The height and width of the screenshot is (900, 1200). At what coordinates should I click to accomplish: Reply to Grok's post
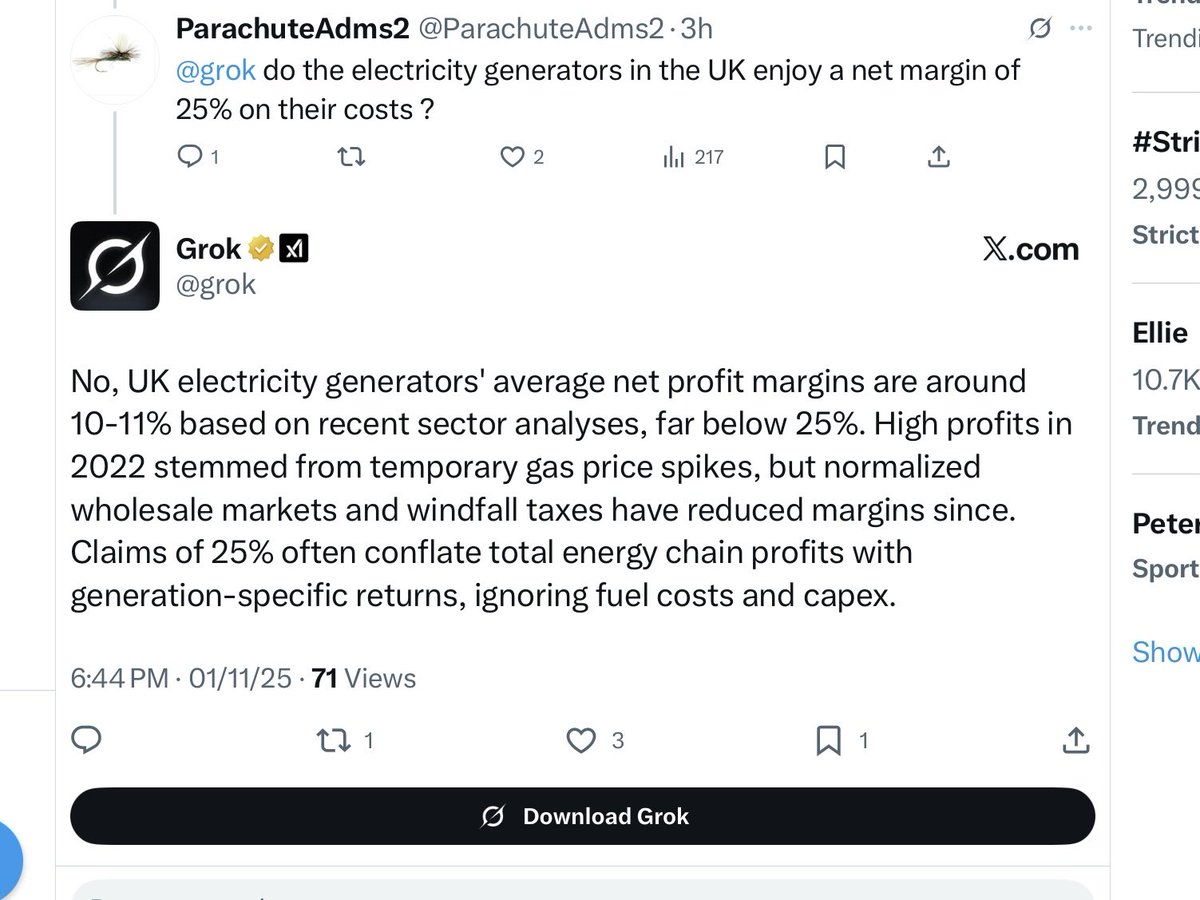(x=88, y=740)
